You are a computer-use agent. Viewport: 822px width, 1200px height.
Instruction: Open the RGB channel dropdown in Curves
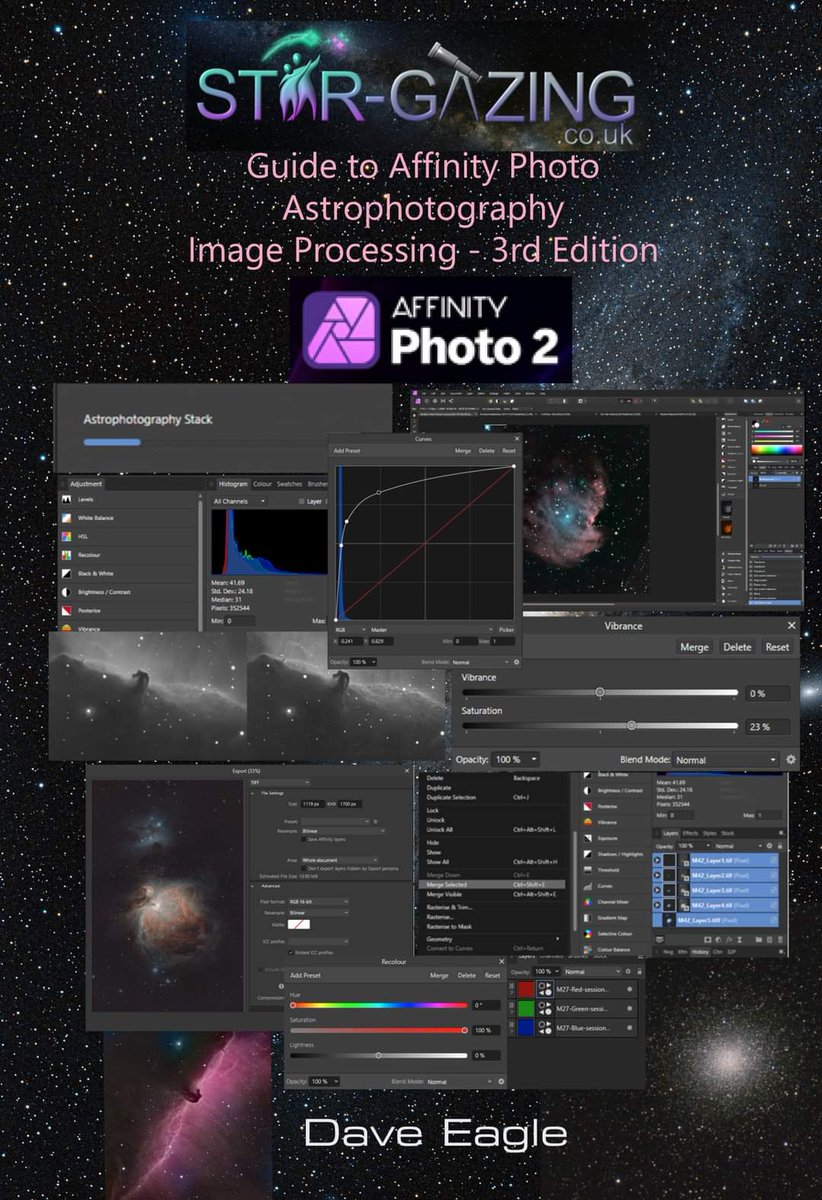point(348,630)
